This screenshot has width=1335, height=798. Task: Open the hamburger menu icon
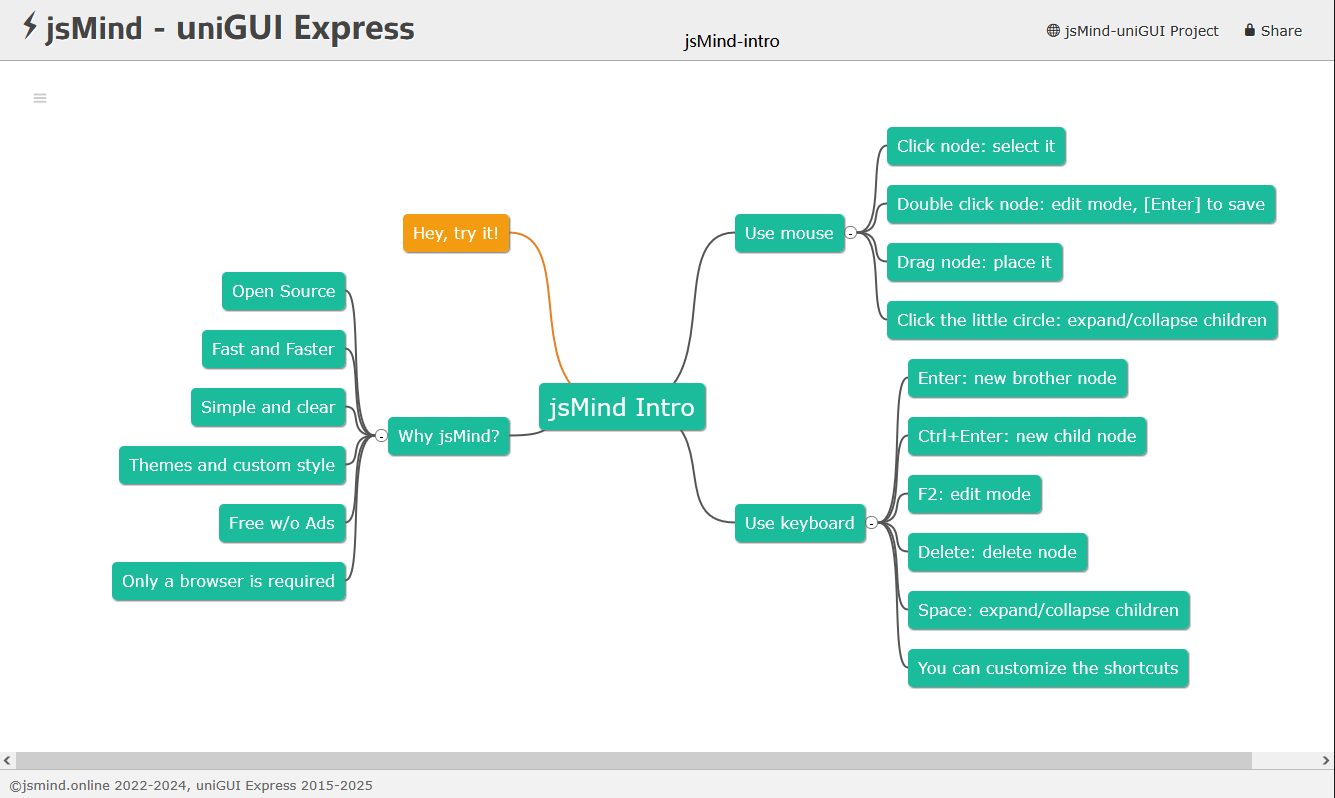click(40, 98)
